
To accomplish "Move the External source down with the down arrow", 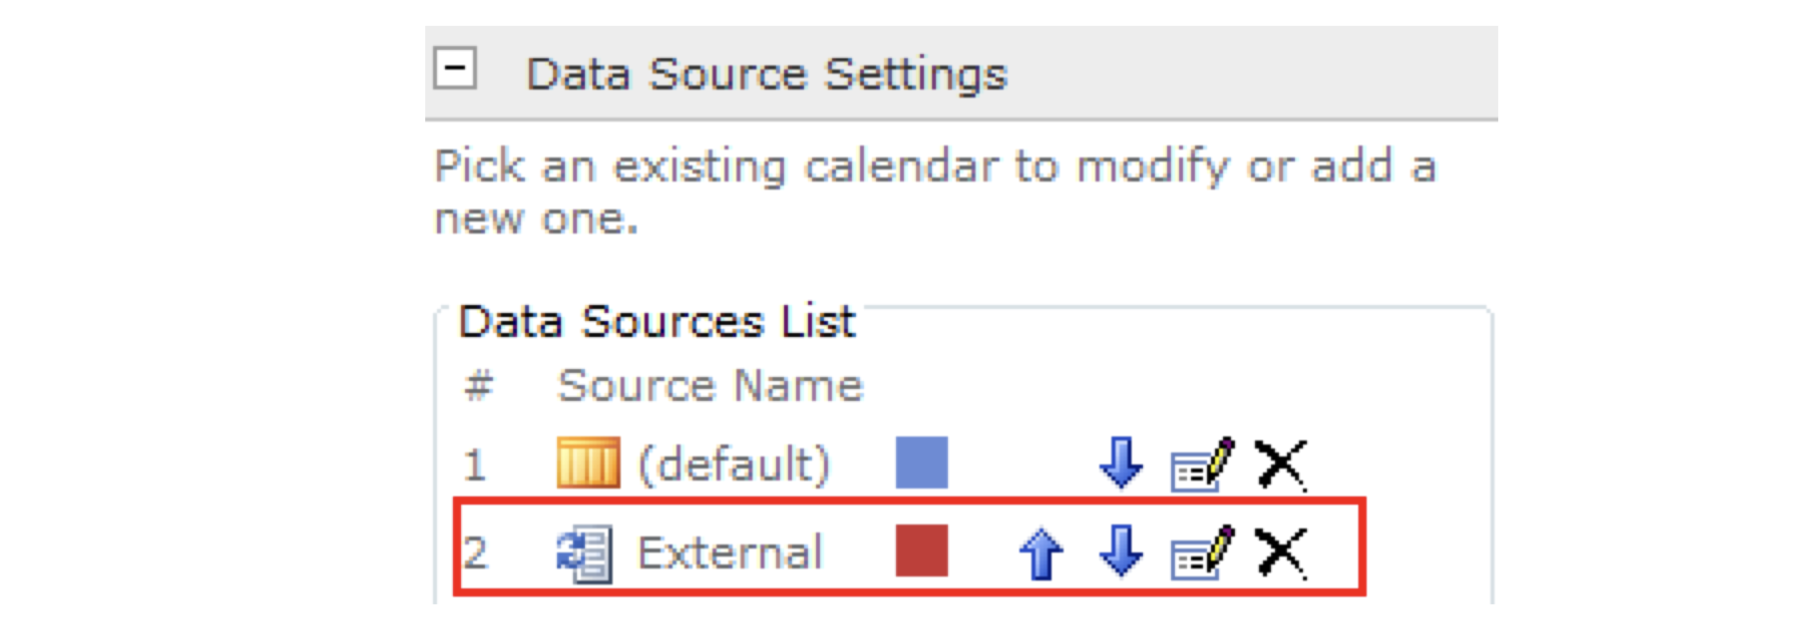I will [x=1122, y=552].
